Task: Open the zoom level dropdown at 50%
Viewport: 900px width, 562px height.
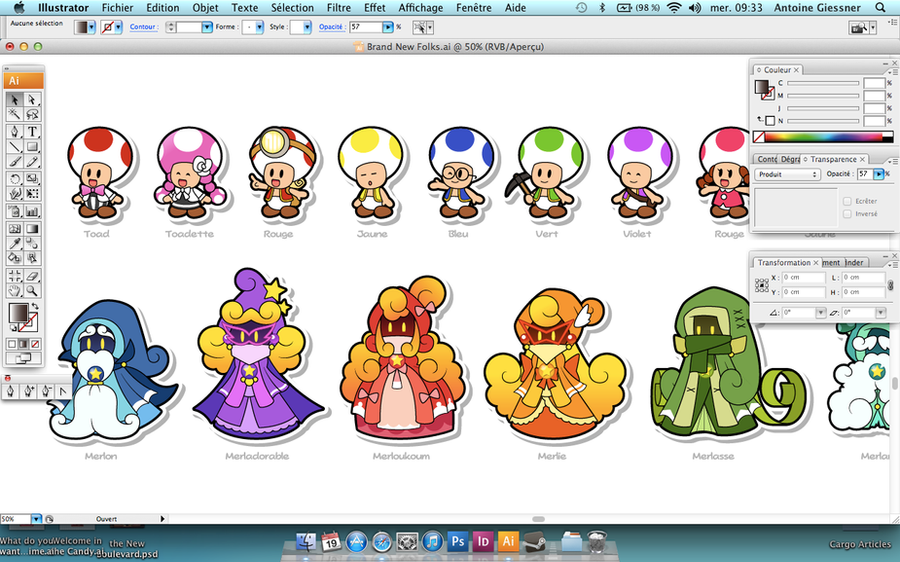Action: tap(36, 519)
